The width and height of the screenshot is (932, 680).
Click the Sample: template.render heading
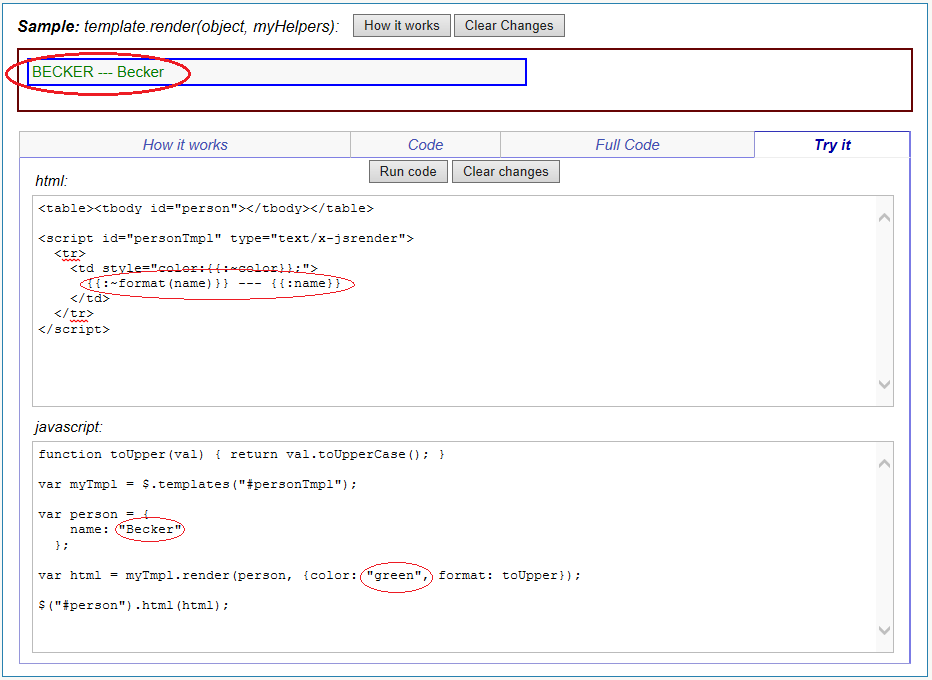point(178,26)
